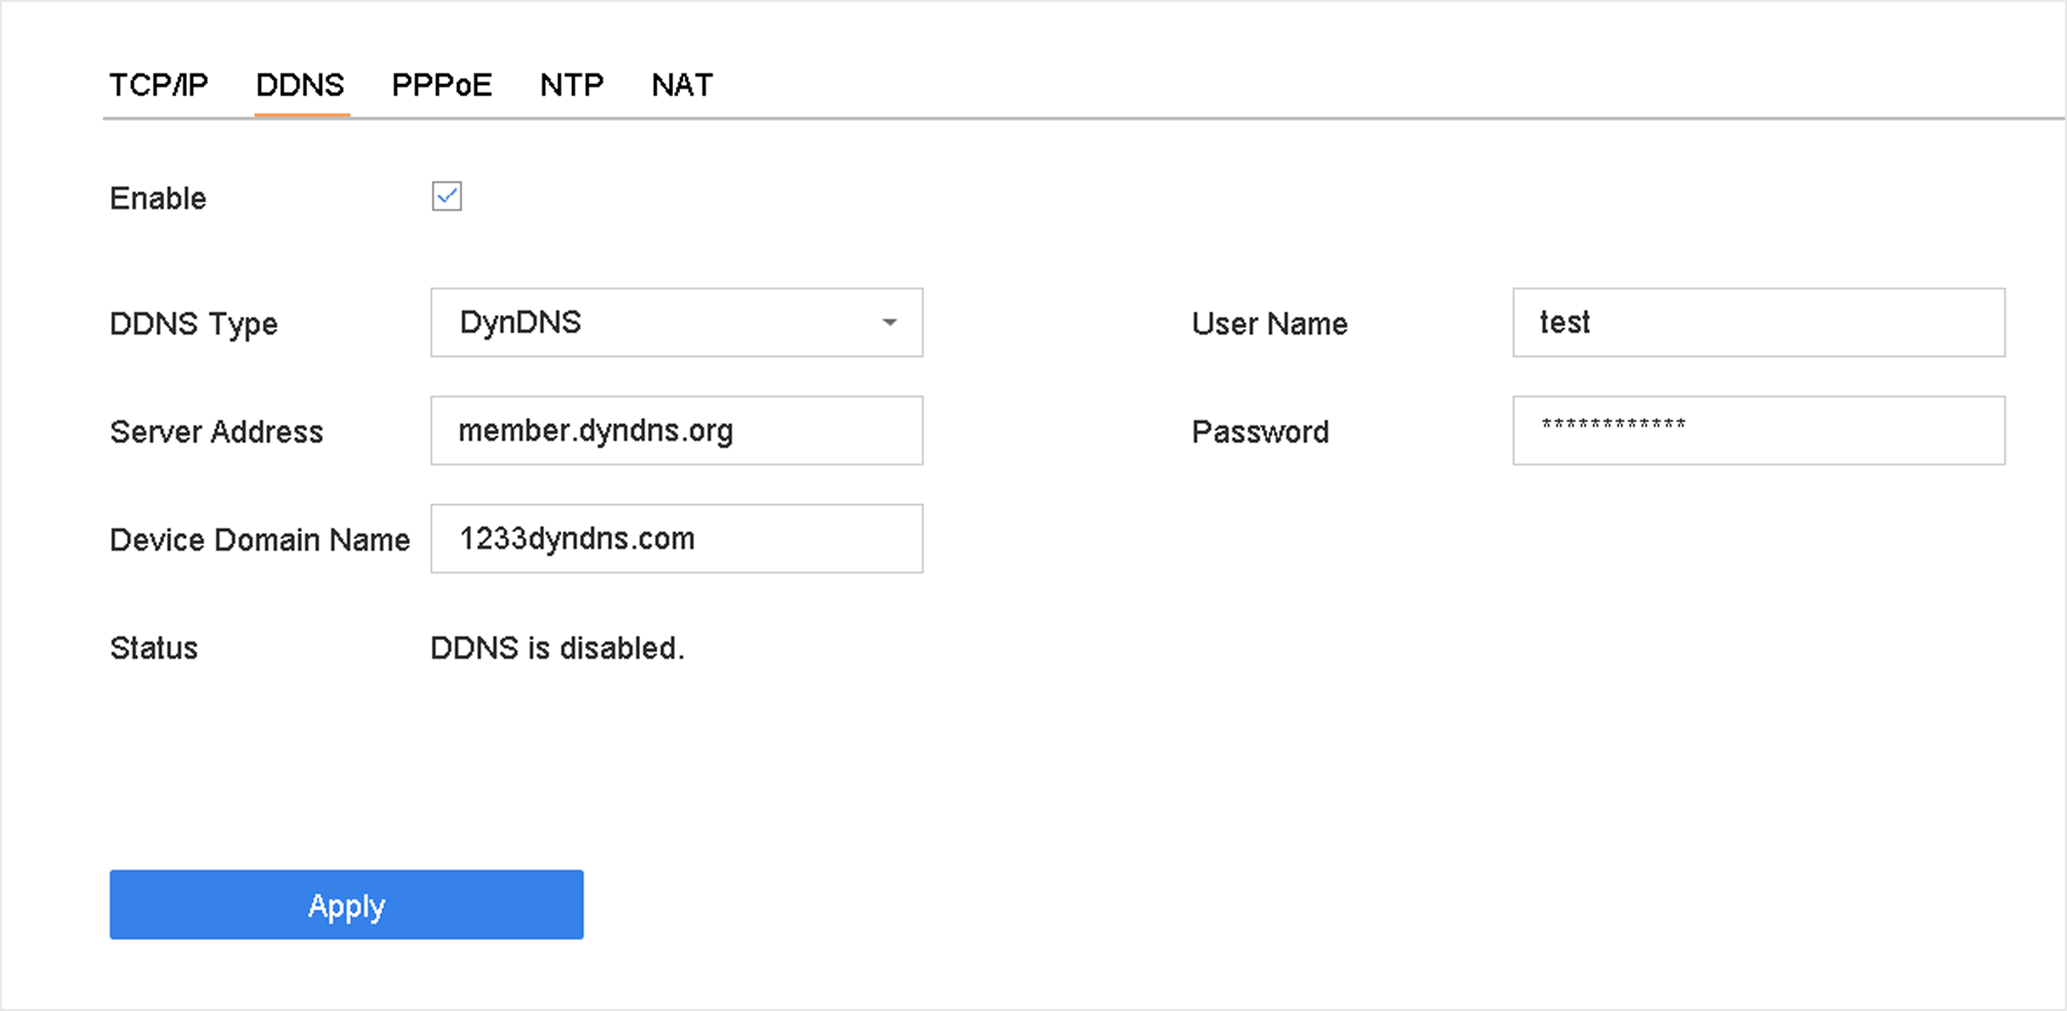
Task: Click the Password label text
Action: (1260, 432)
